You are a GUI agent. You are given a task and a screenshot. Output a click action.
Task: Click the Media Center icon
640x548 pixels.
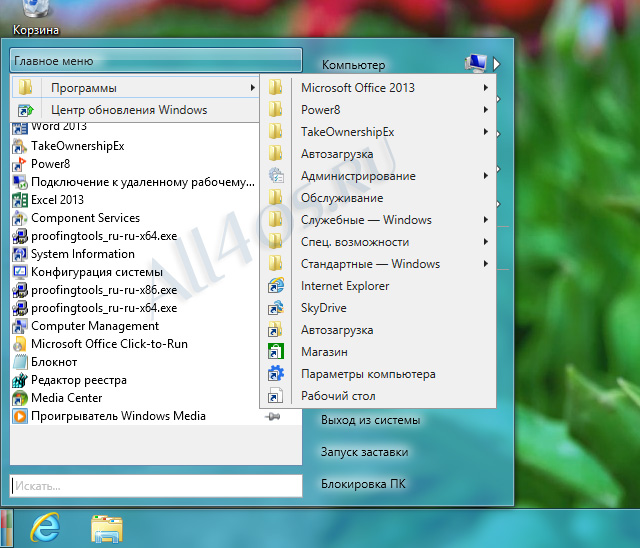coord(20,398)
